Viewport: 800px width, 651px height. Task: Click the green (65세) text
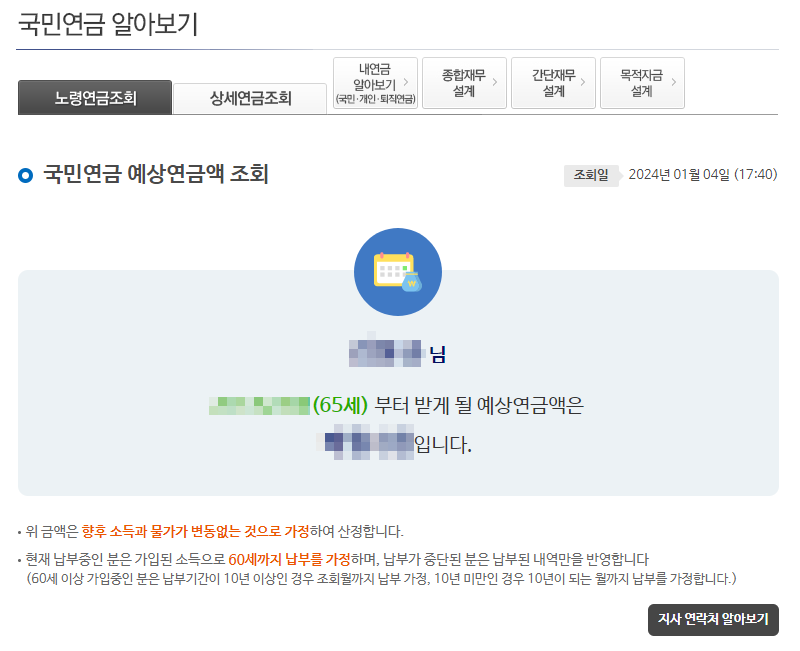[340, 405]
